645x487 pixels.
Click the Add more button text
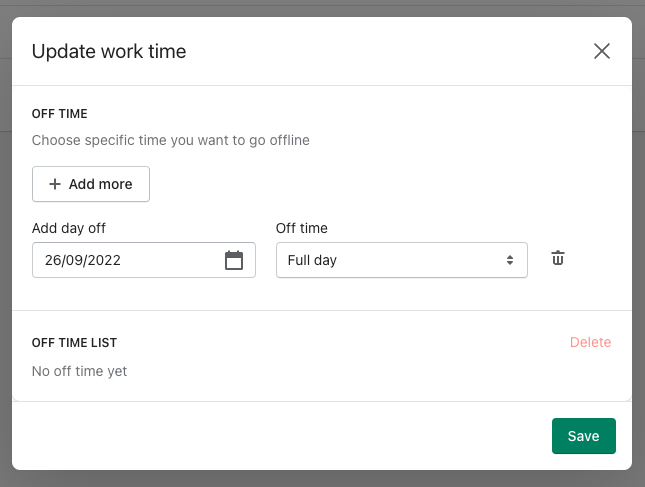(100, 184)
